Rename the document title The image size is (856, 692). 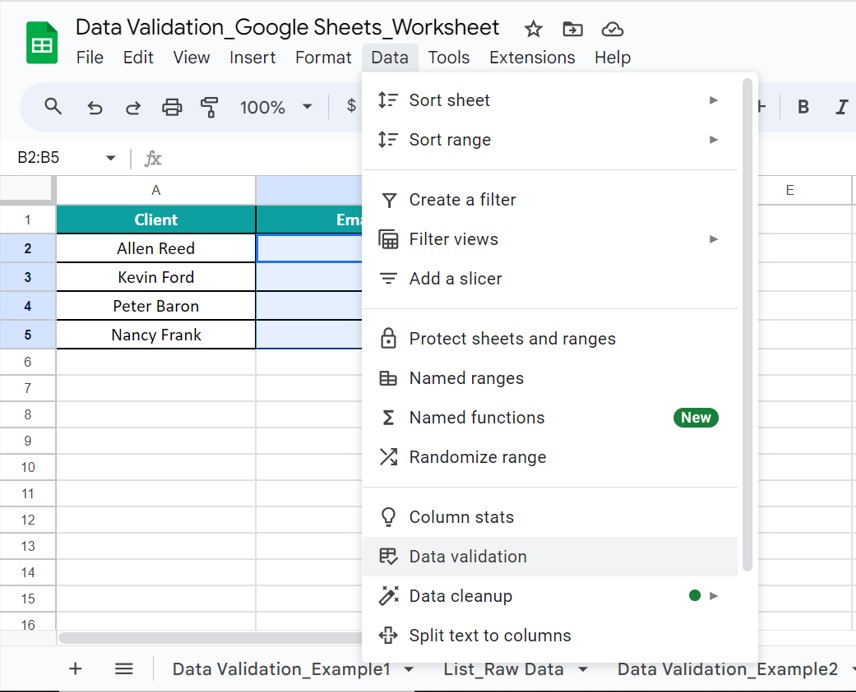287,27
